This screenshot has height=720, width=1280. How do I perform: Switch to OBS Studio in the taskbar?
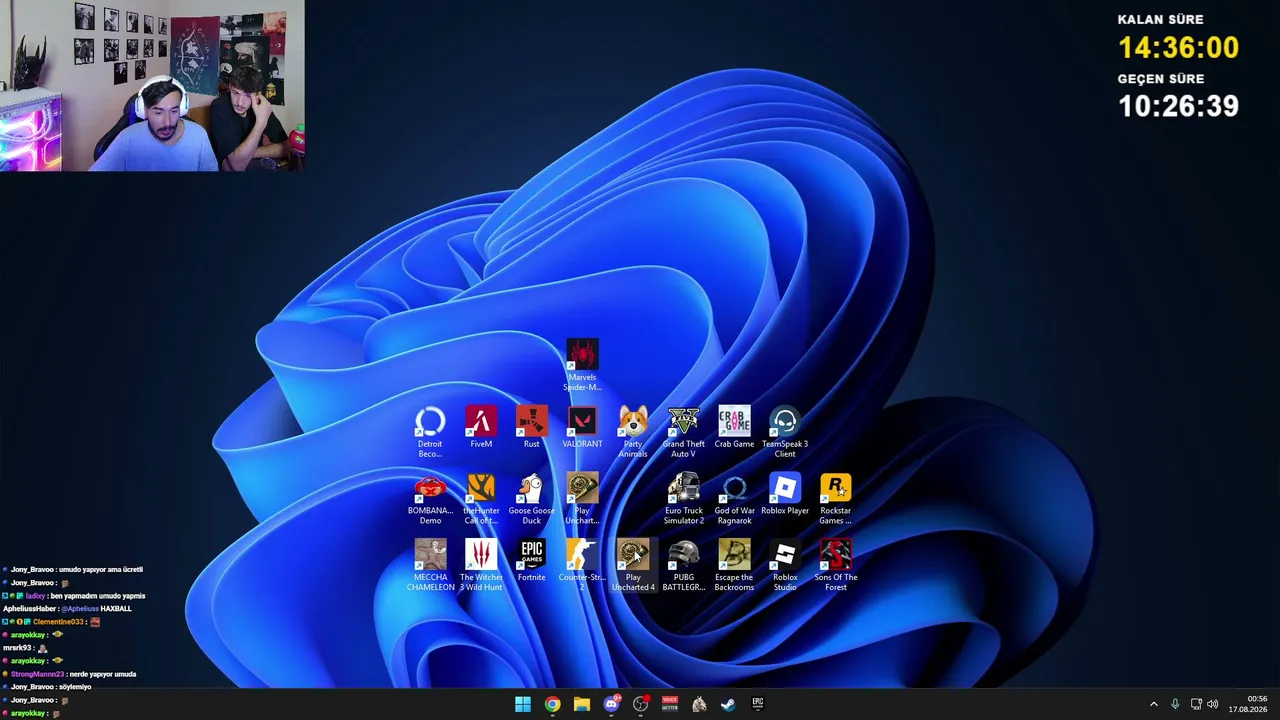[641, 704]
